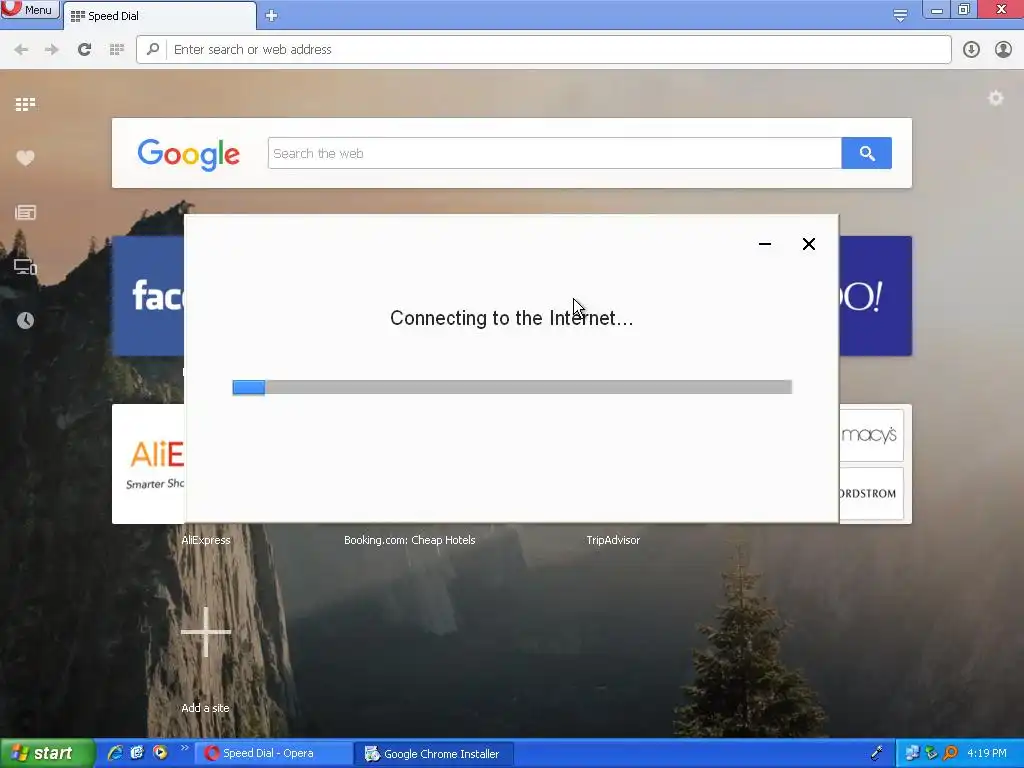1024x768 pixels.
Task: Open the Speed Dial grid toolbar icon
Action: coord(117,50)
